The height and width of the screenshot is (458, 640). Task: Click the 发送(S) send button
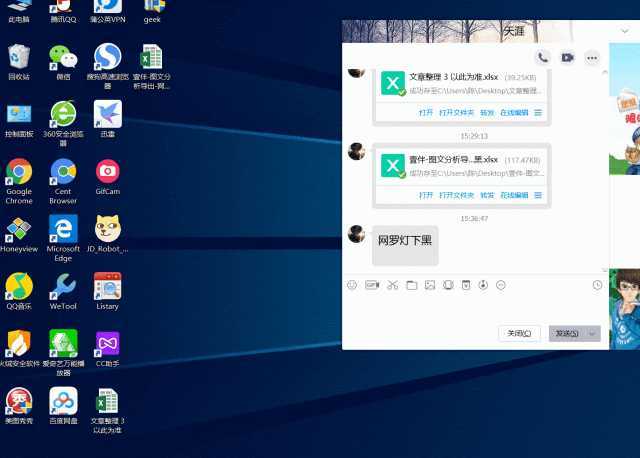[x=567, y=333]
